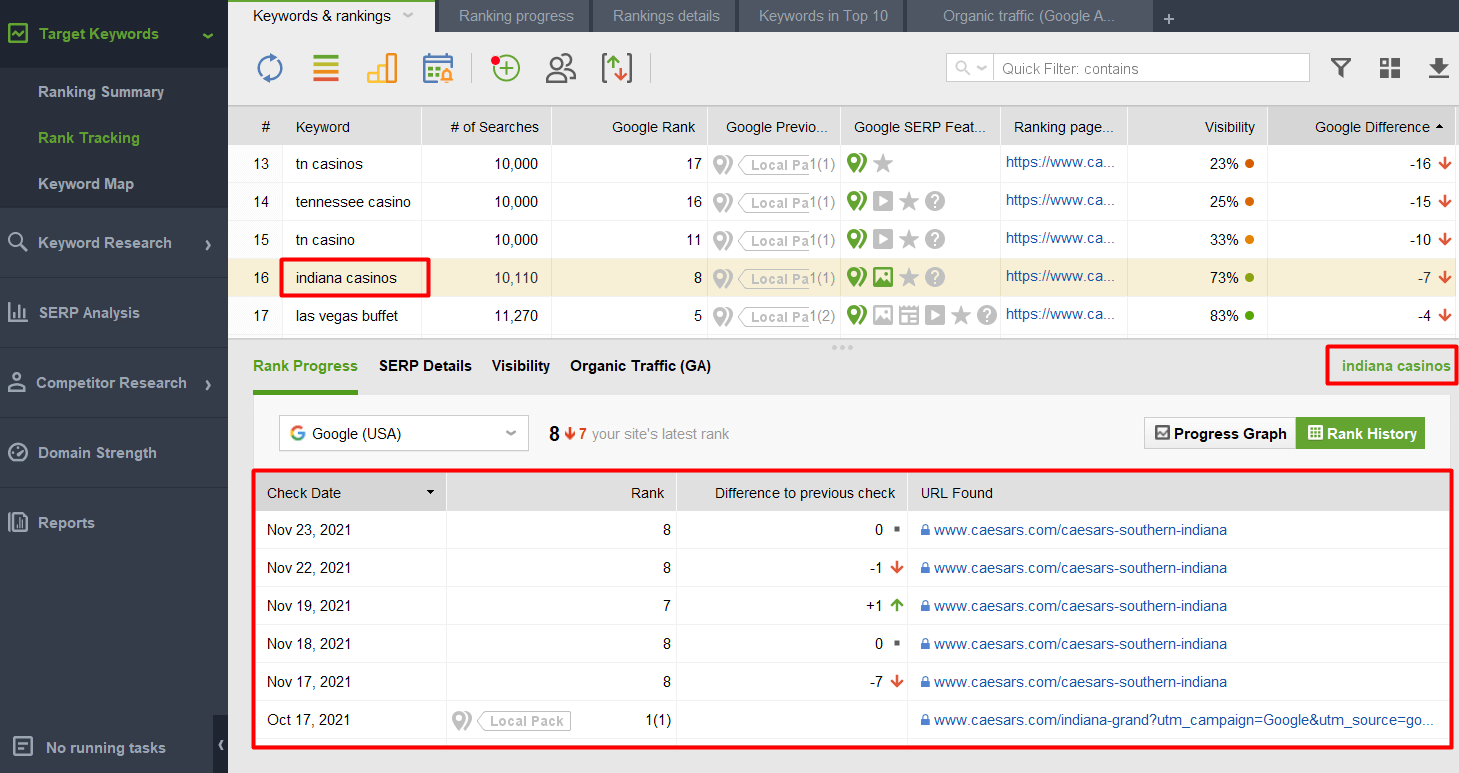Click in the Quick Filter input field
1459x773 pixels.
1150,68
